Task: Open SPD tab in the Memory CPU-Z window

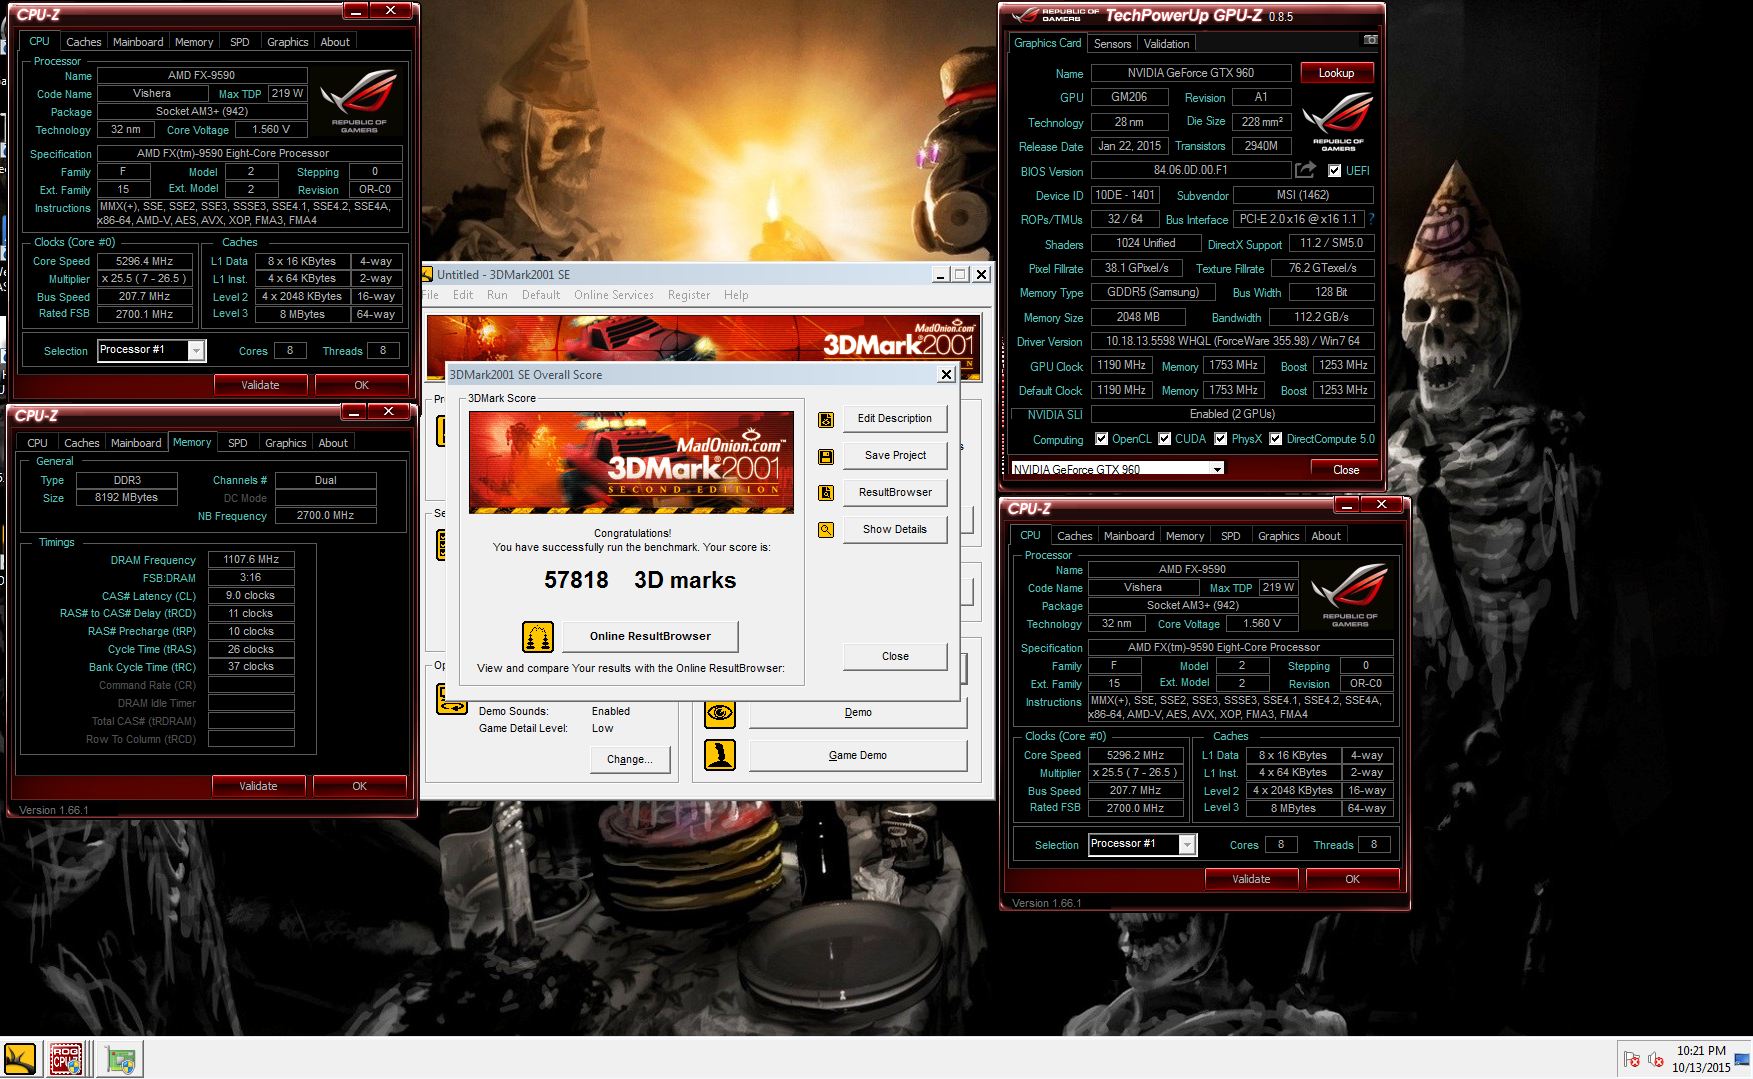Action: pyautogui.click(x=238, y=443)
